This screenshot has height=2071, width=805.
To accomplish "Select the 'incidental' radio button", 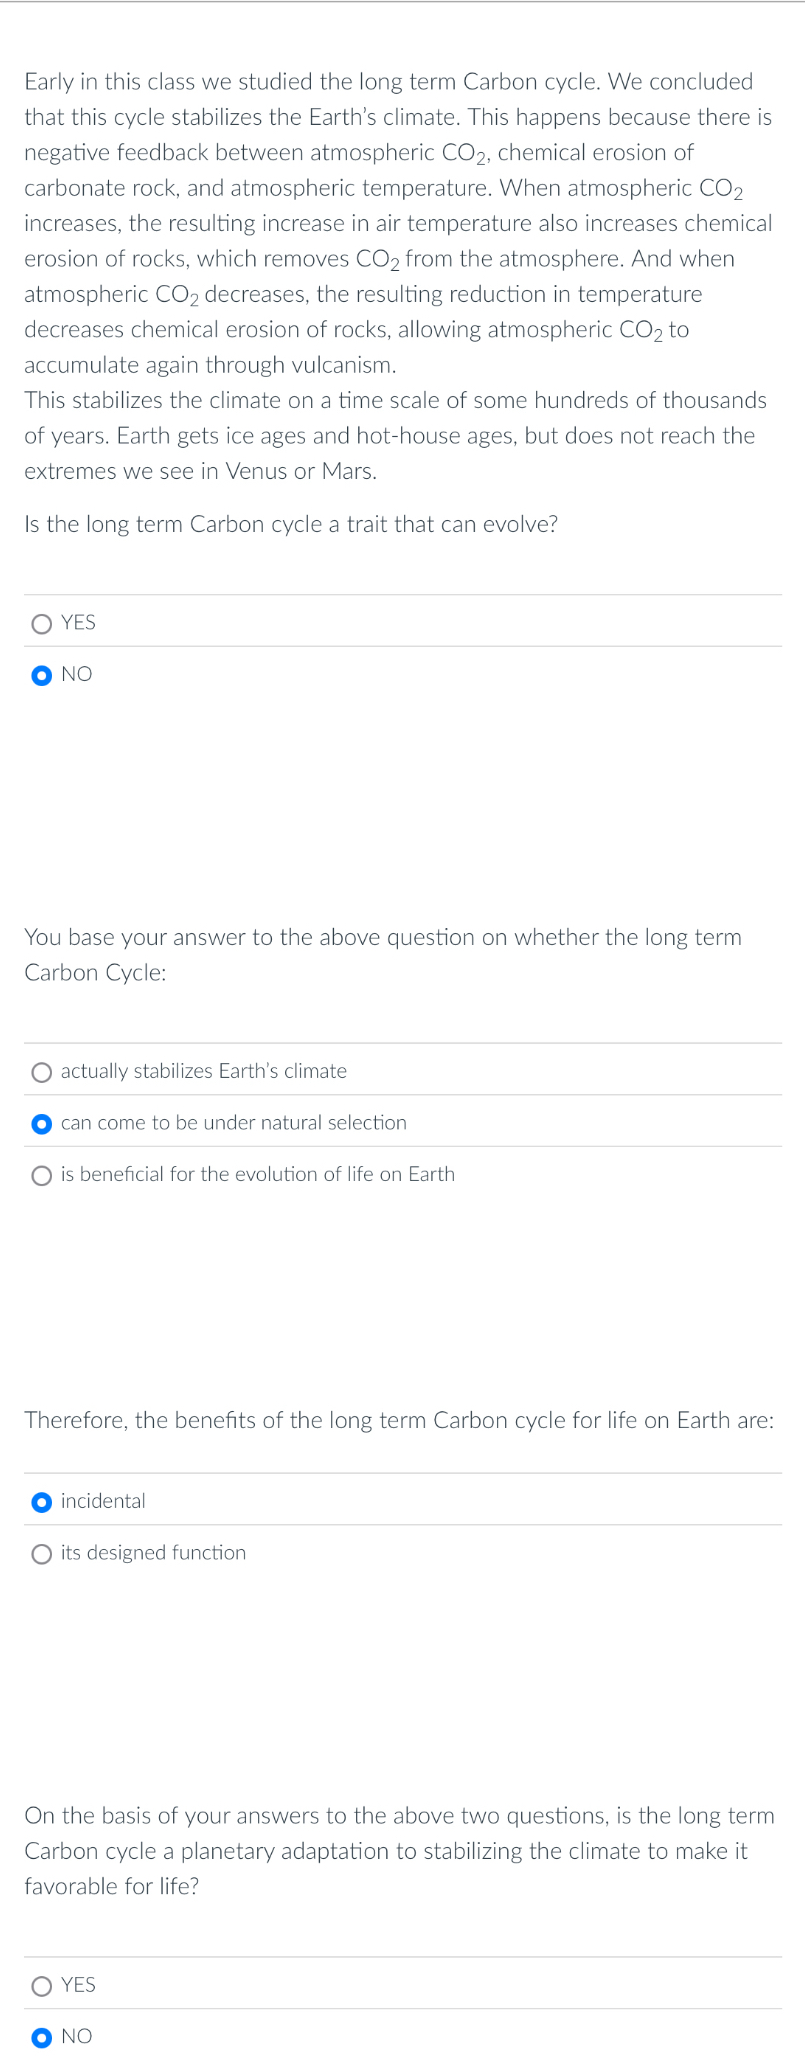I will coord(42,1502).
